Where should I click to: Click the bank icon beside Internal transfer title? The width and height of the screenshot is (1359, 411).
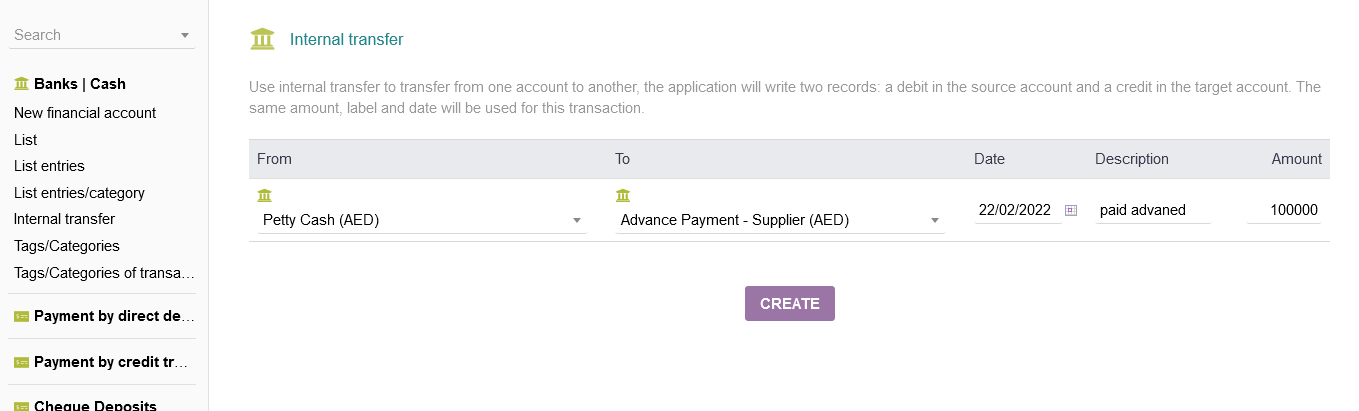tap(262, 40)
